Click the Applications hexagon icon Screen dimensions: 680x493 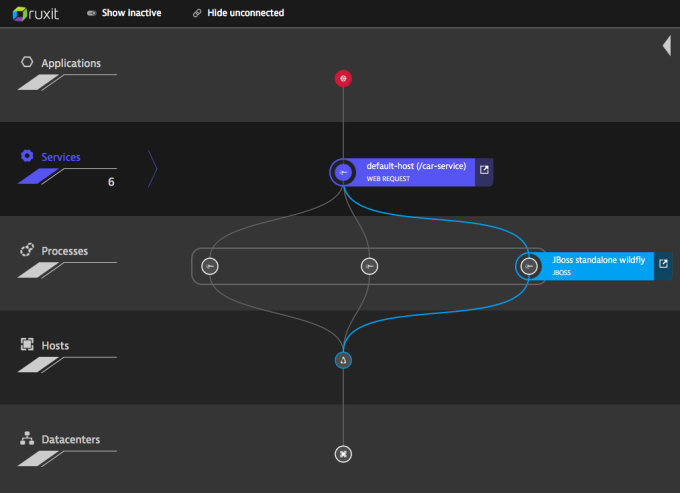(x=27, y=62)
